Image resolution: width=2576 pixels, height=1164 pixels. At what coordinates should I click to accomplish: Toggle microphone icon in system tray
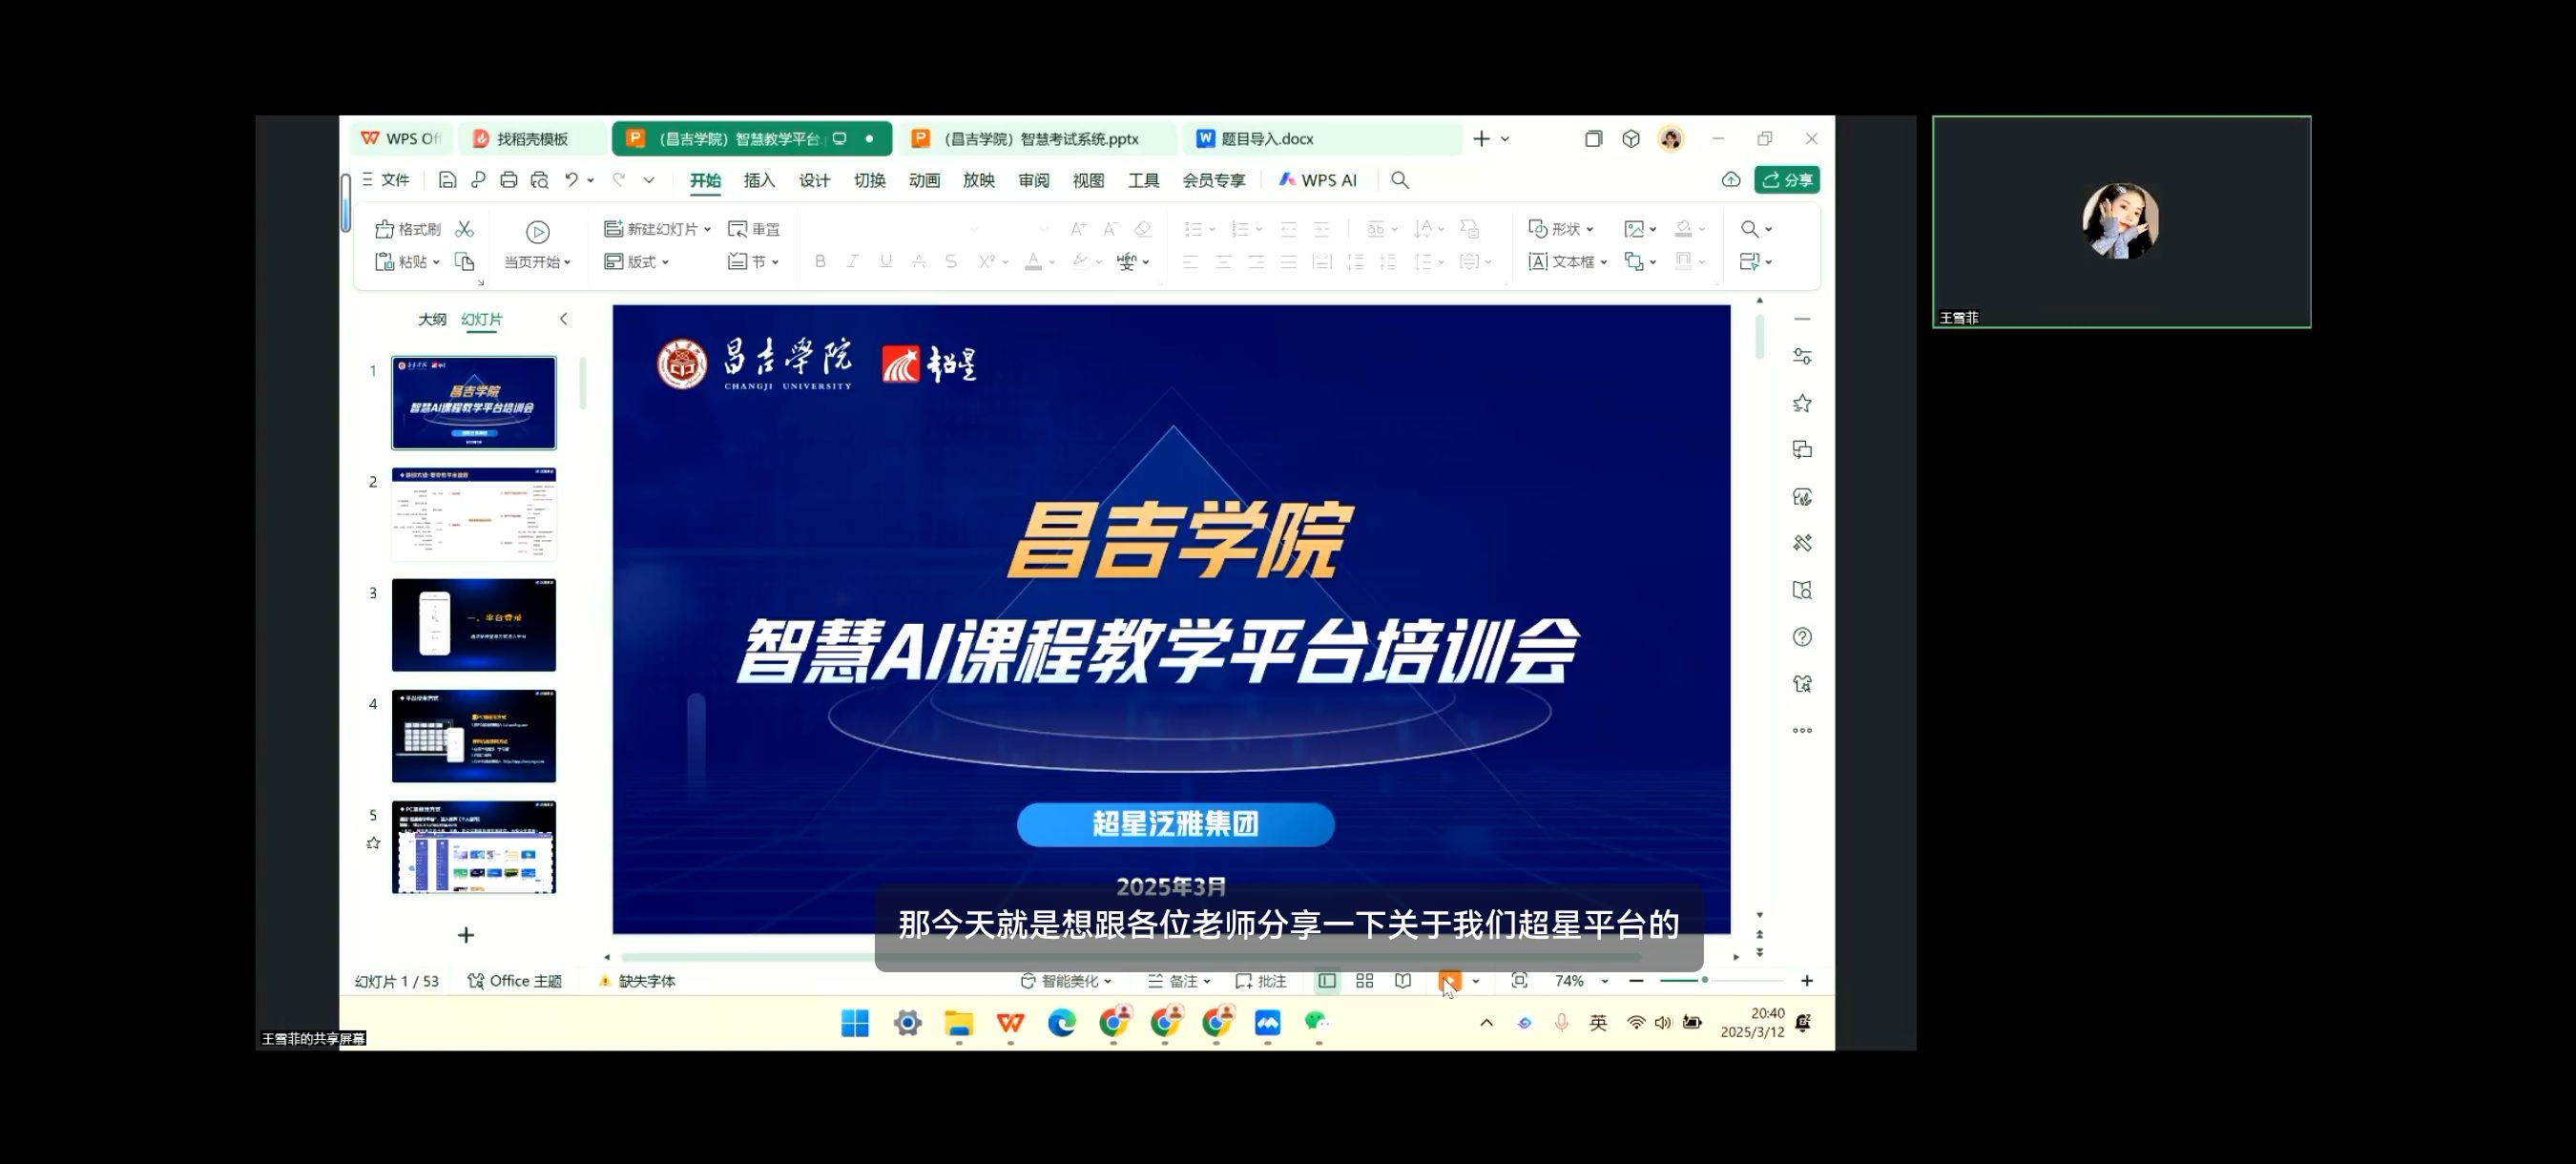(1561, 1022)
